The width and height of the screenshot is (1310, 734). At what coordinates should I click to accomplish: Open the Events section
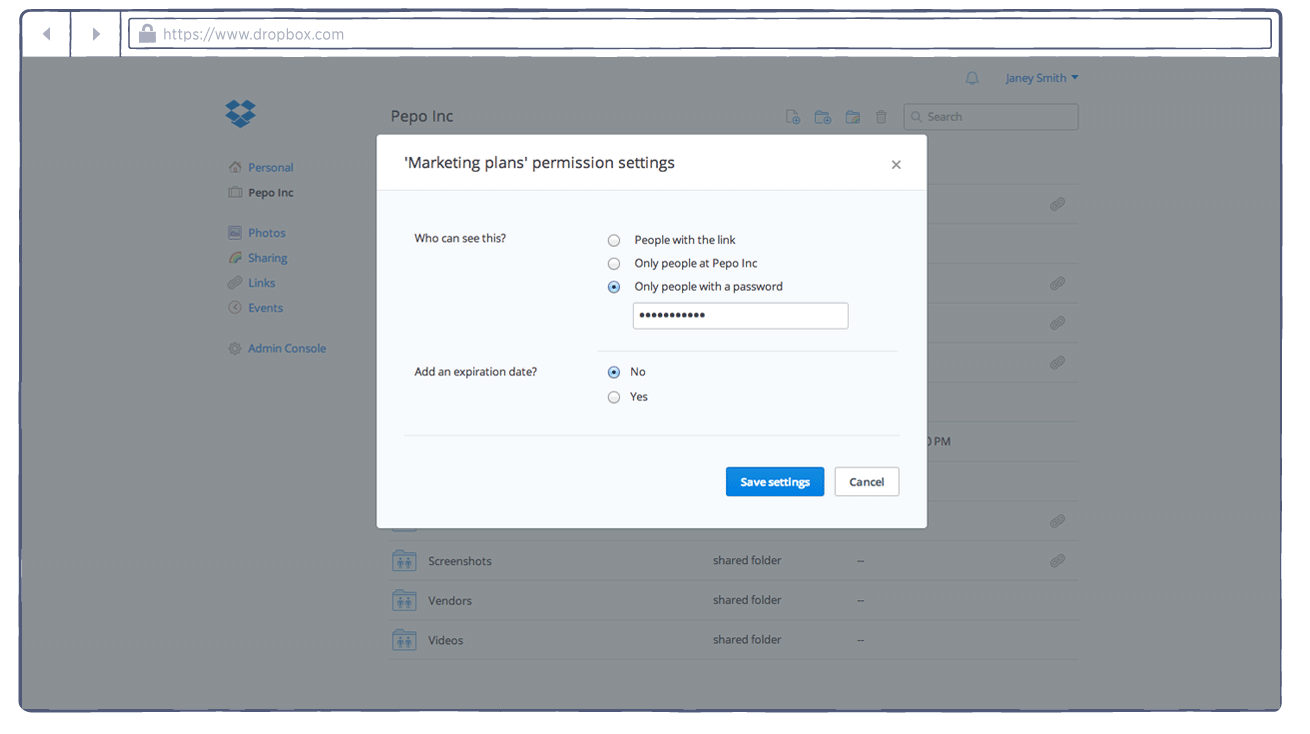tap(263, 307)
